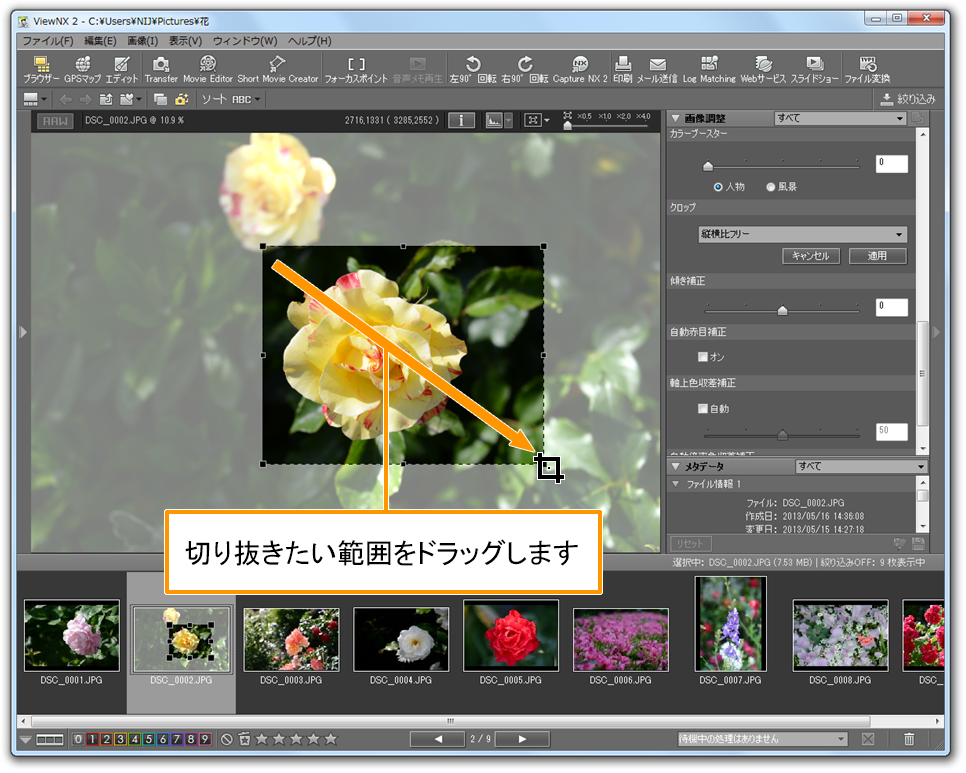The image size is (966, 773).
Task: Open image in Capture NX 2
Action: point(580,70)
